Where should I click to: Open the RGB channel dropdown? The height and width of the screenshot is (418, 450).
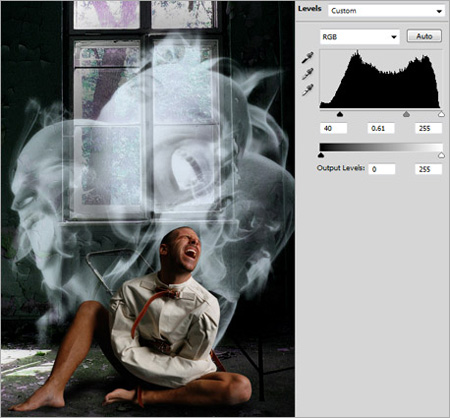tap(359, 37)
